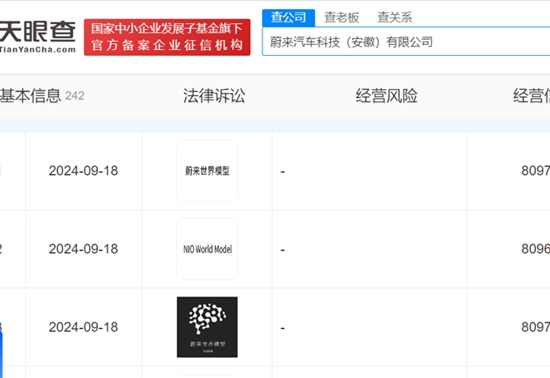Open the NIO World Model trademark image
The width and height of the screenshot is (550, 378).
[207, 249]
